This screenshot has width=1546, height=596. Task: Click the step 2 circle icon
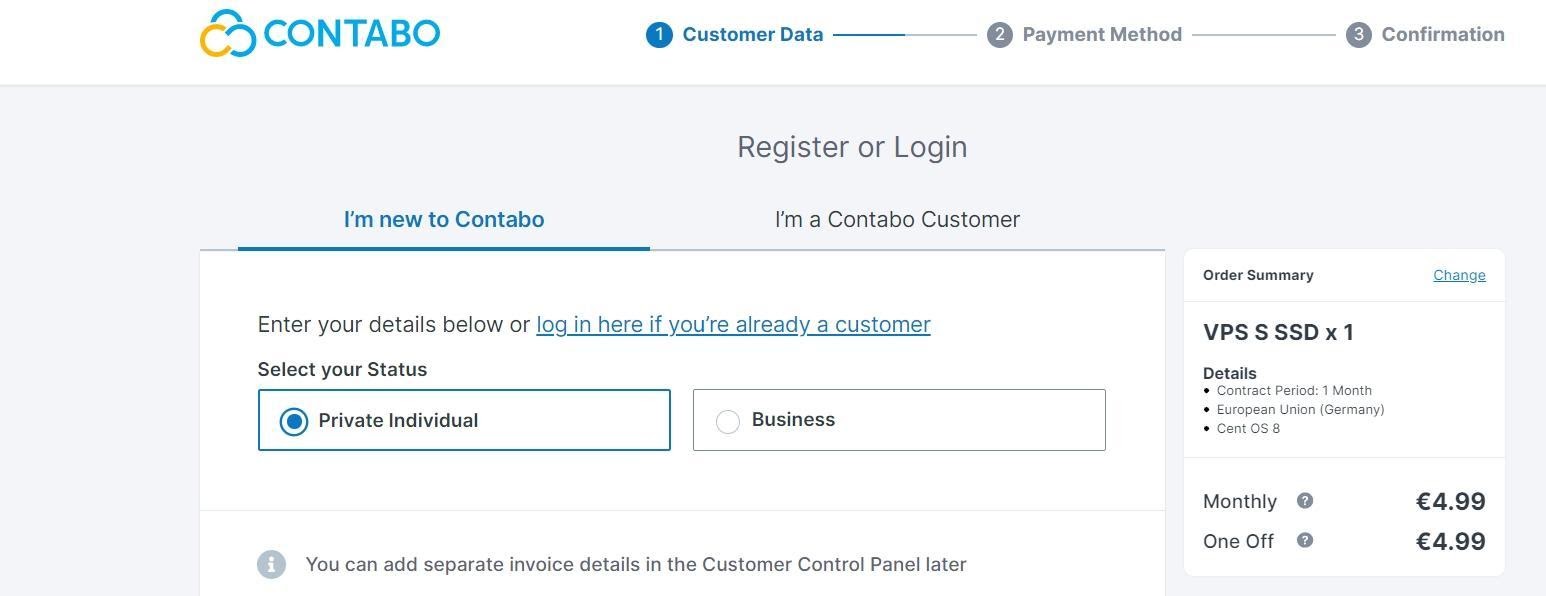tap(999, 35)
